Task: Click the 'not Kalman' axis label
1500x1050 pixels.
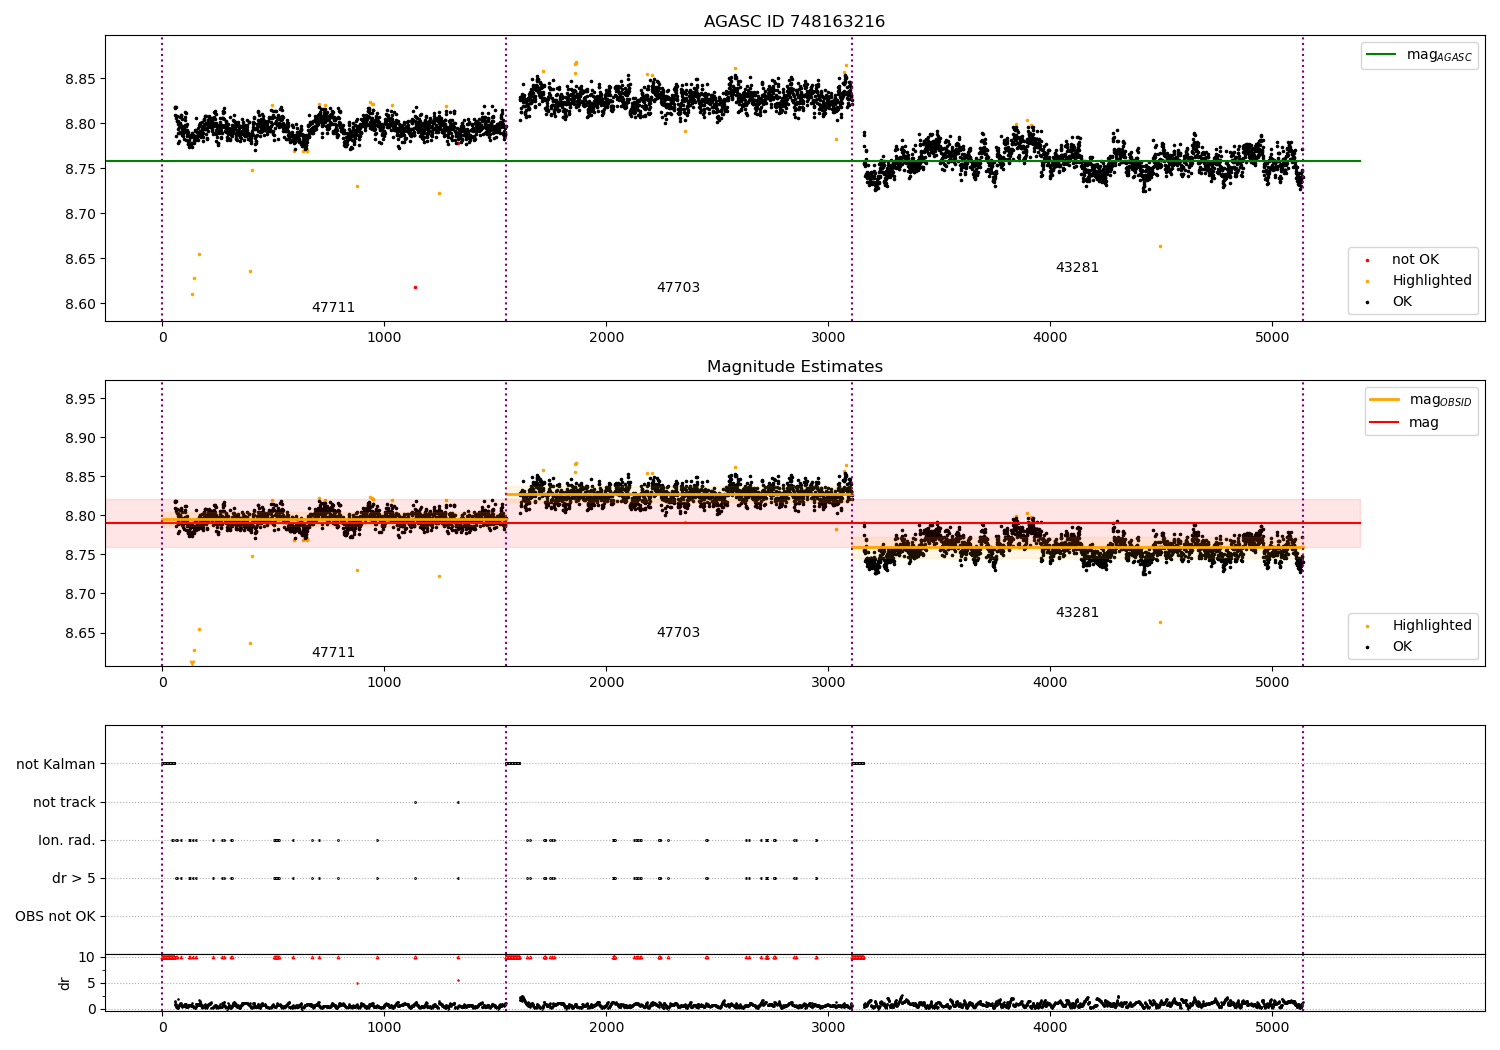Action: point(56,764)
